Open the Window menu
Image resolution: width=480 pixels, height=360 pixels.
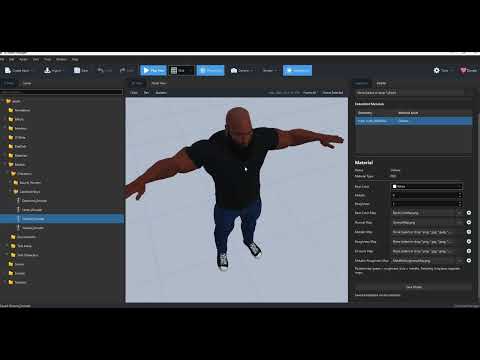point(61,59)
